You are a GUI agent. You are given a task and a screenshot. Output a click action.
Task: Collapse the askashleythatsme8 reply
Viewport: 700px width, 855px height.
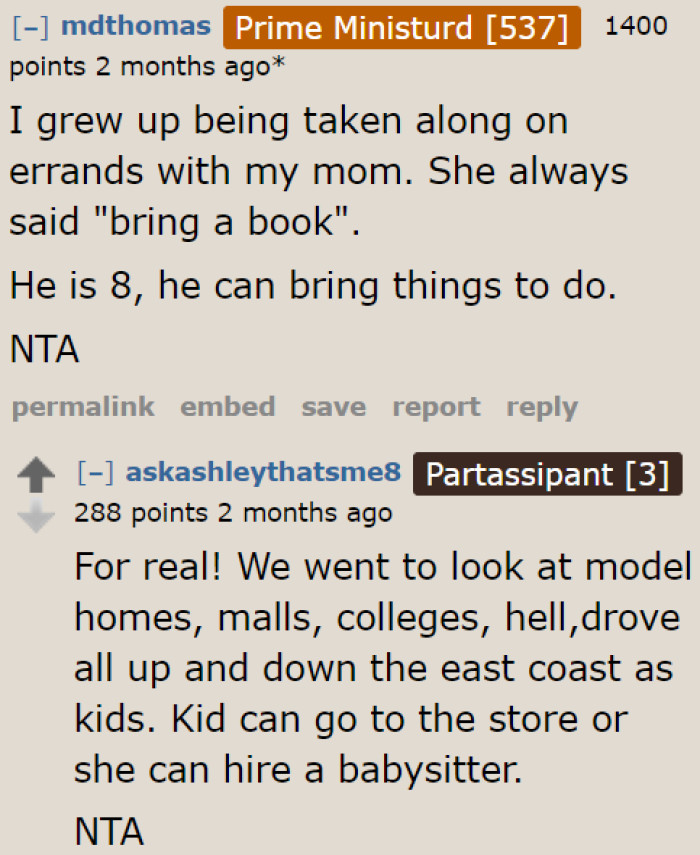pyautogui.click(x=96, y=473)
